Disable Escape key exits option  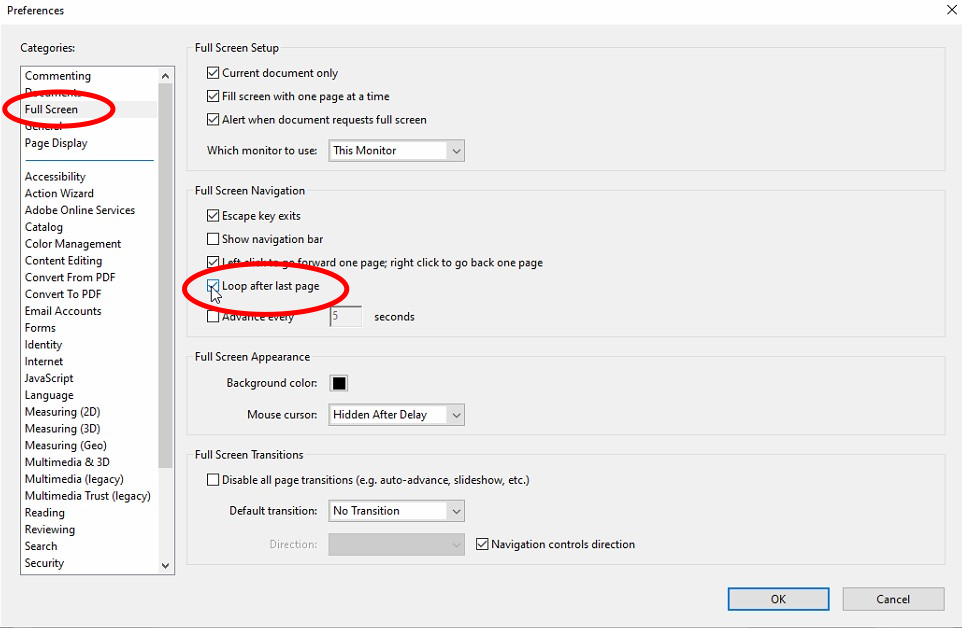[x=213, y=216]
